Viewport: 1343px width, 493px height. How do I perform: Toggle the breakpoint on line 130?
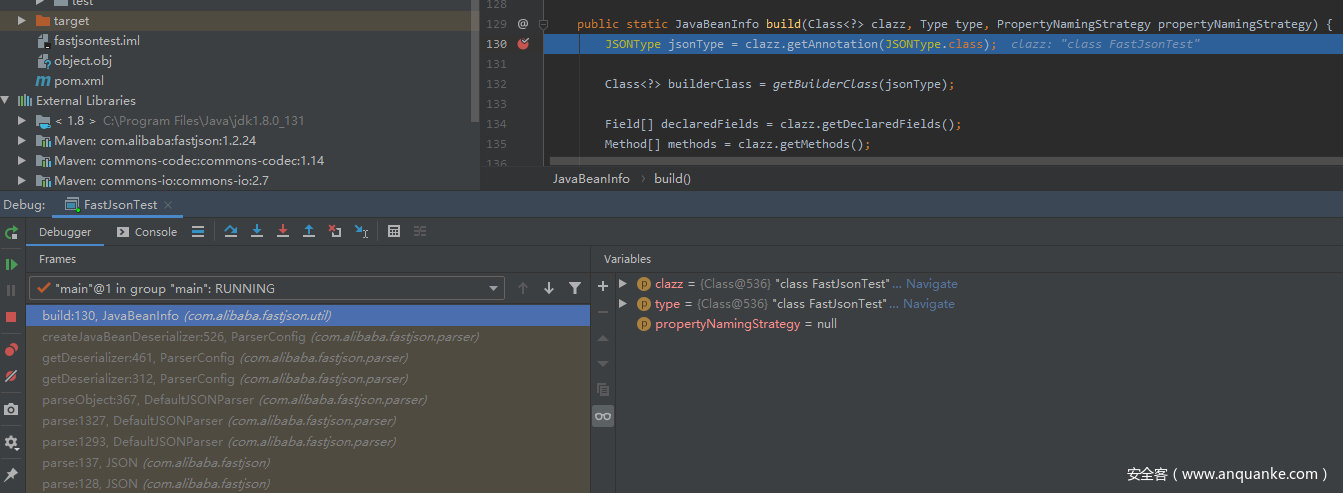pyautogui.click(x=523, y=44)
